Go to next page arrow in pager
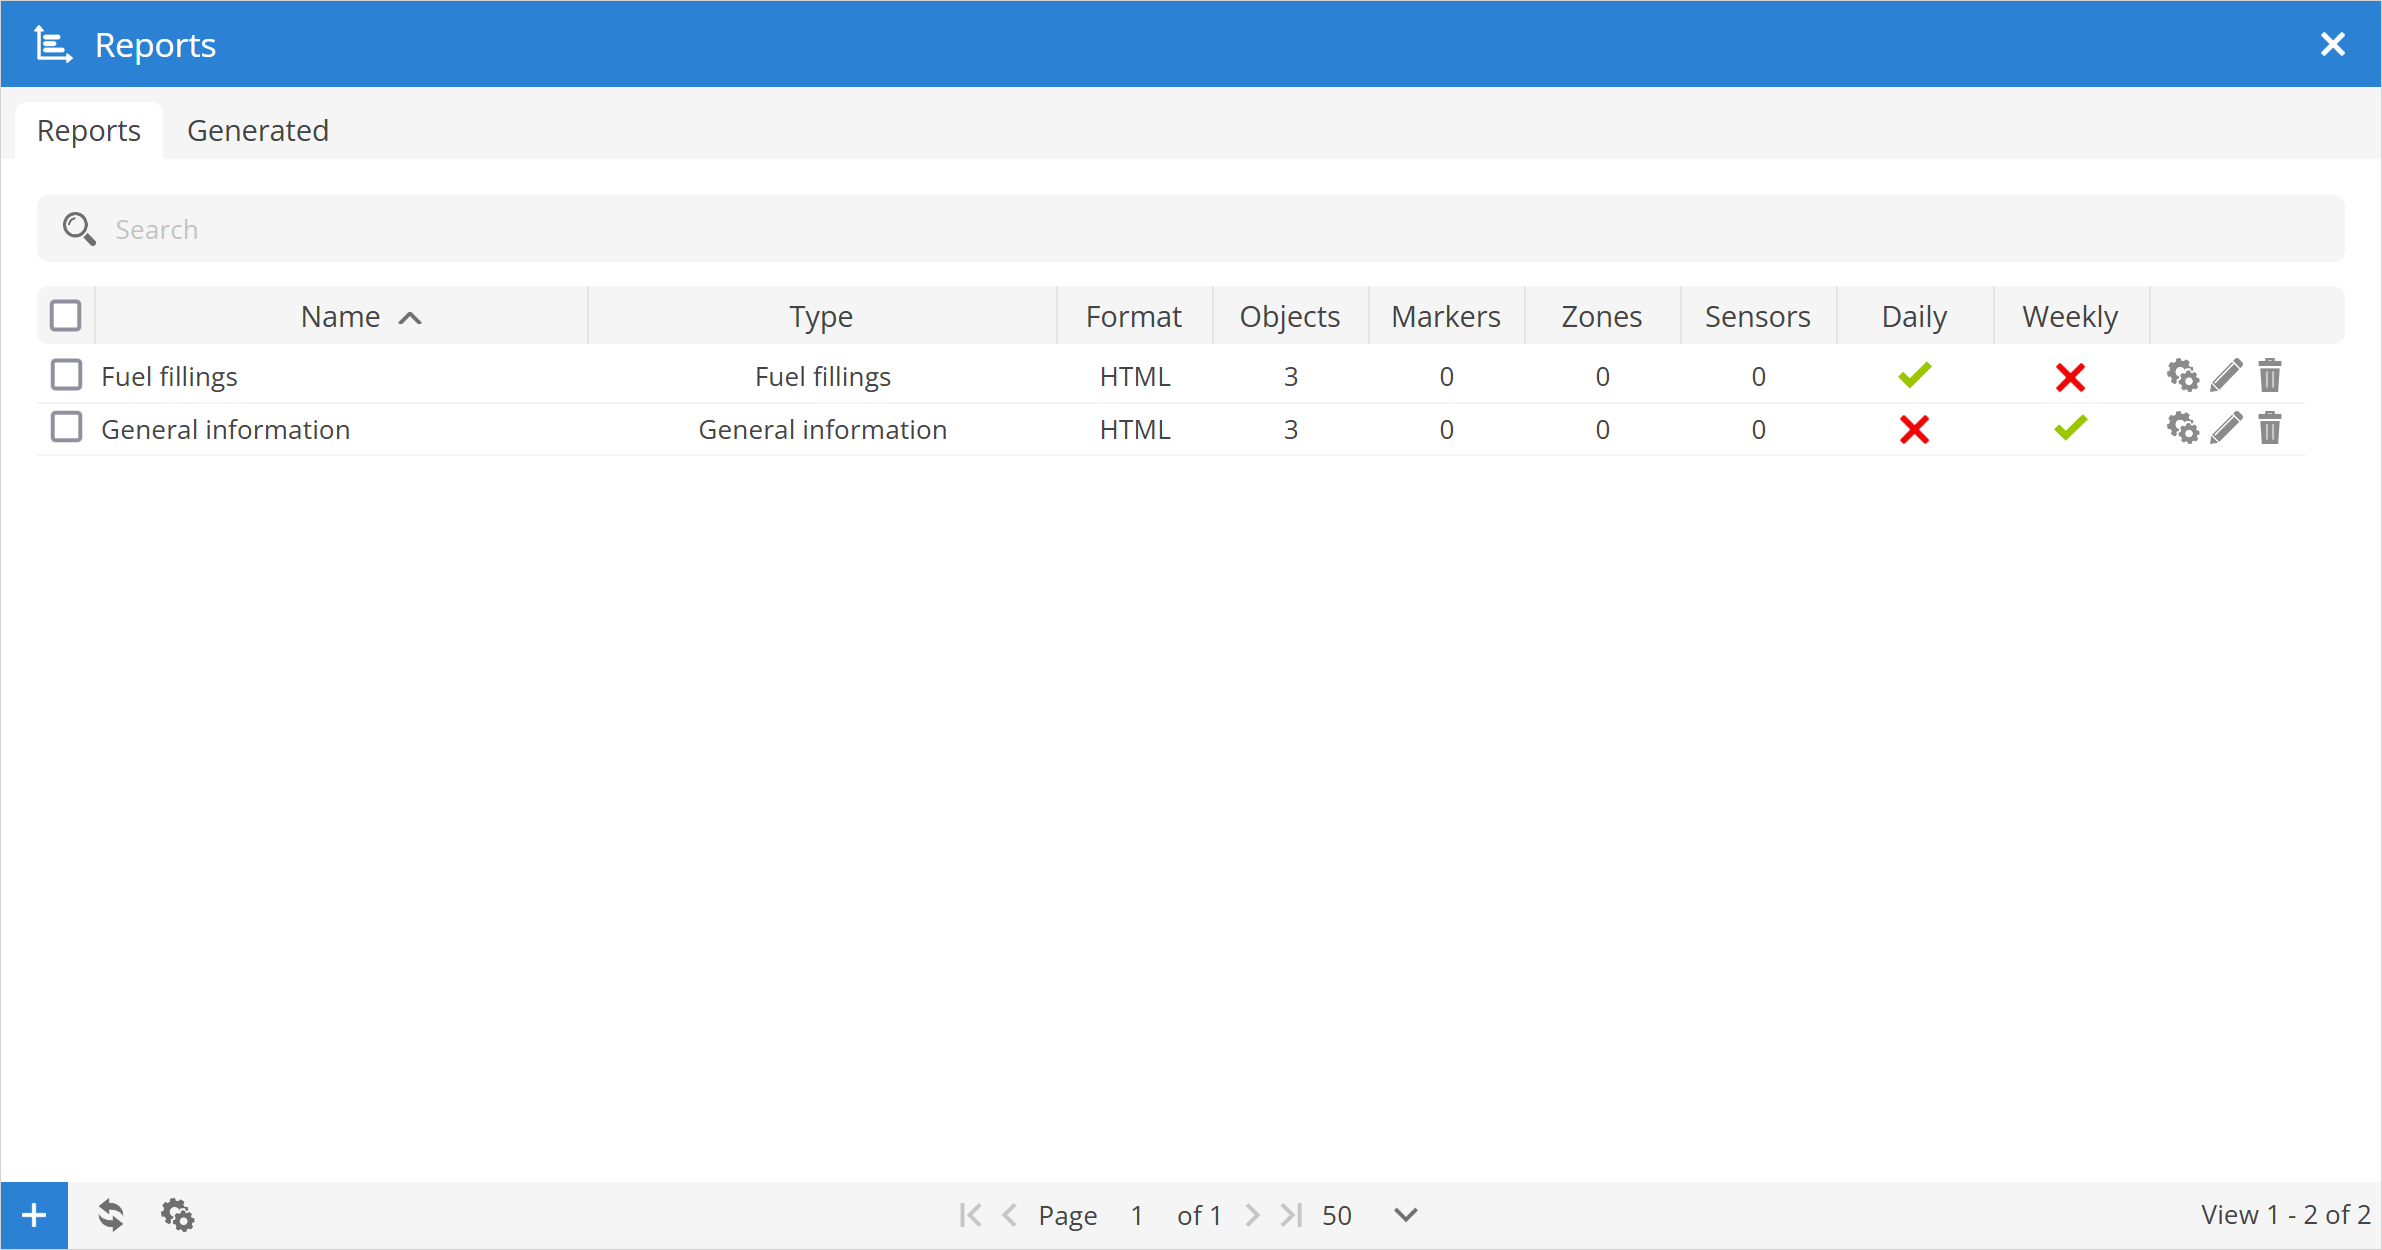2382x1250 pixels. click(1252, 1215)
